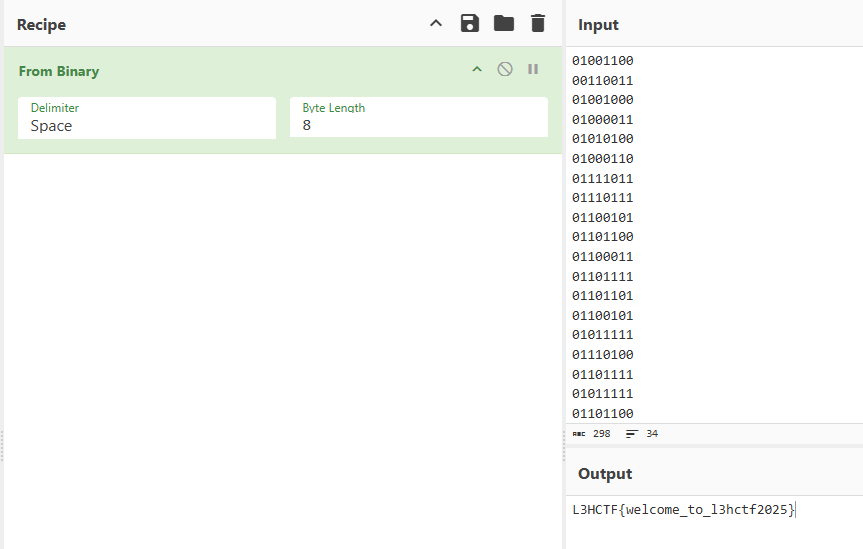863x549 pixels.
Task: Collapse the From Binary operation
Action: pos(477,70)
